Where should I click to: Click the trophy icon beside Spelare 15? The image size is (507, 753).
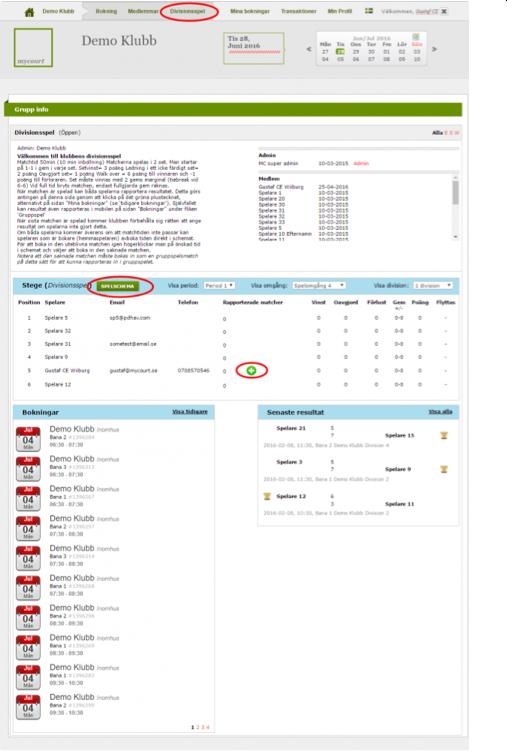[x=444, y=436]
